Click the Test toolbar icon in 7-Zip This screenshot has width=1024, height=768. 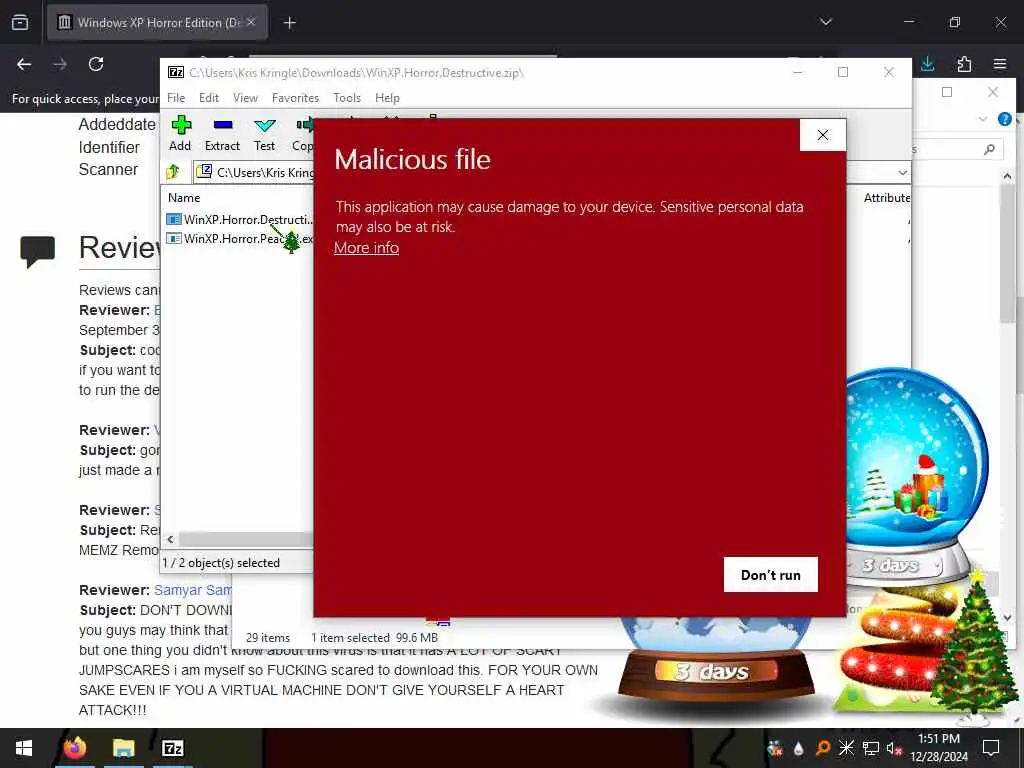tap(264, 134)
